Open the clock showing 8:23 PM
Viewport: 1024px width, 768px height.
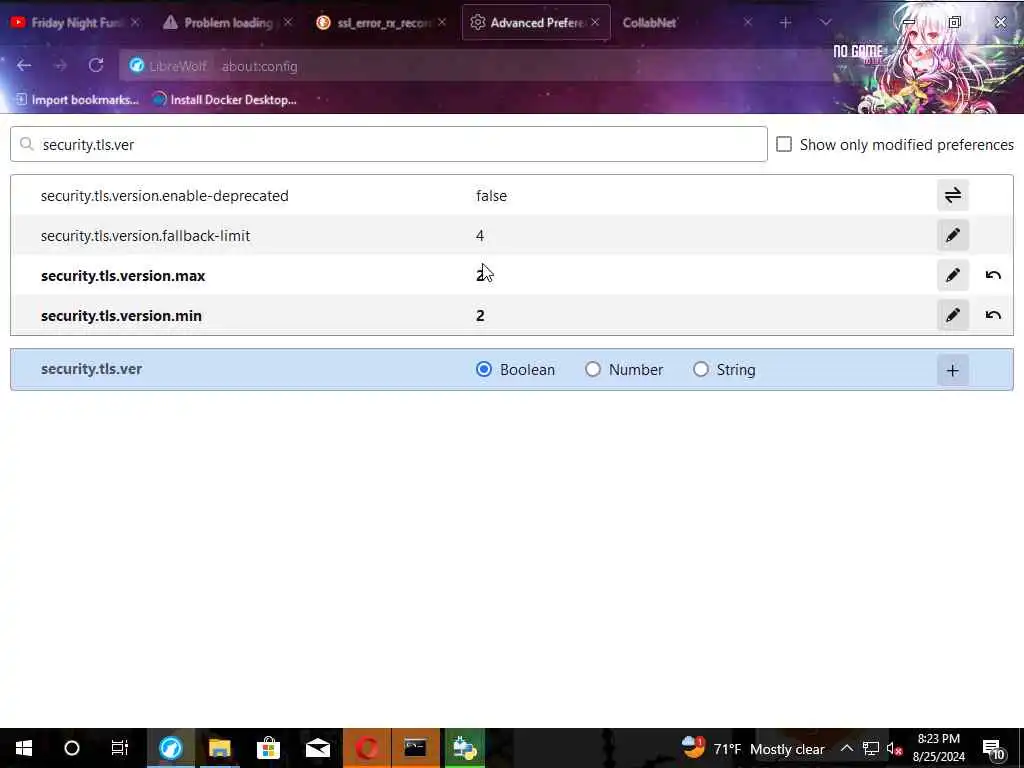pyautogui.click(x=938, y=748)
